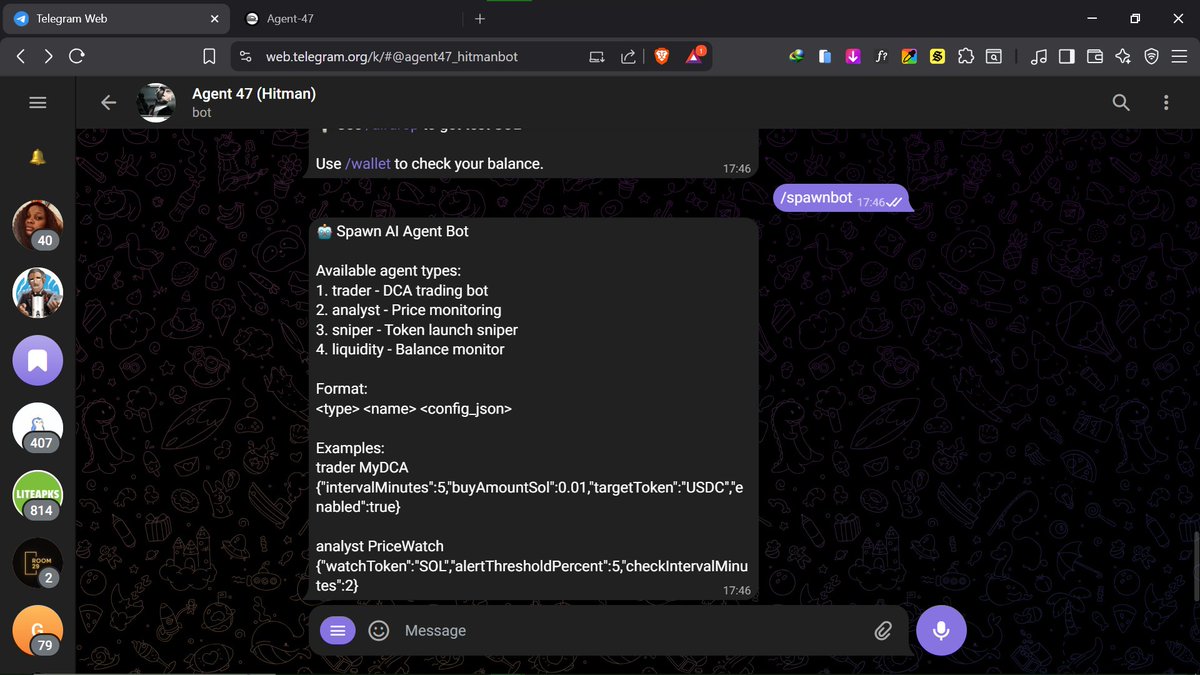1200x675 pixels.
Task: Open the Brave Wallet icon
Action: 1094,57
